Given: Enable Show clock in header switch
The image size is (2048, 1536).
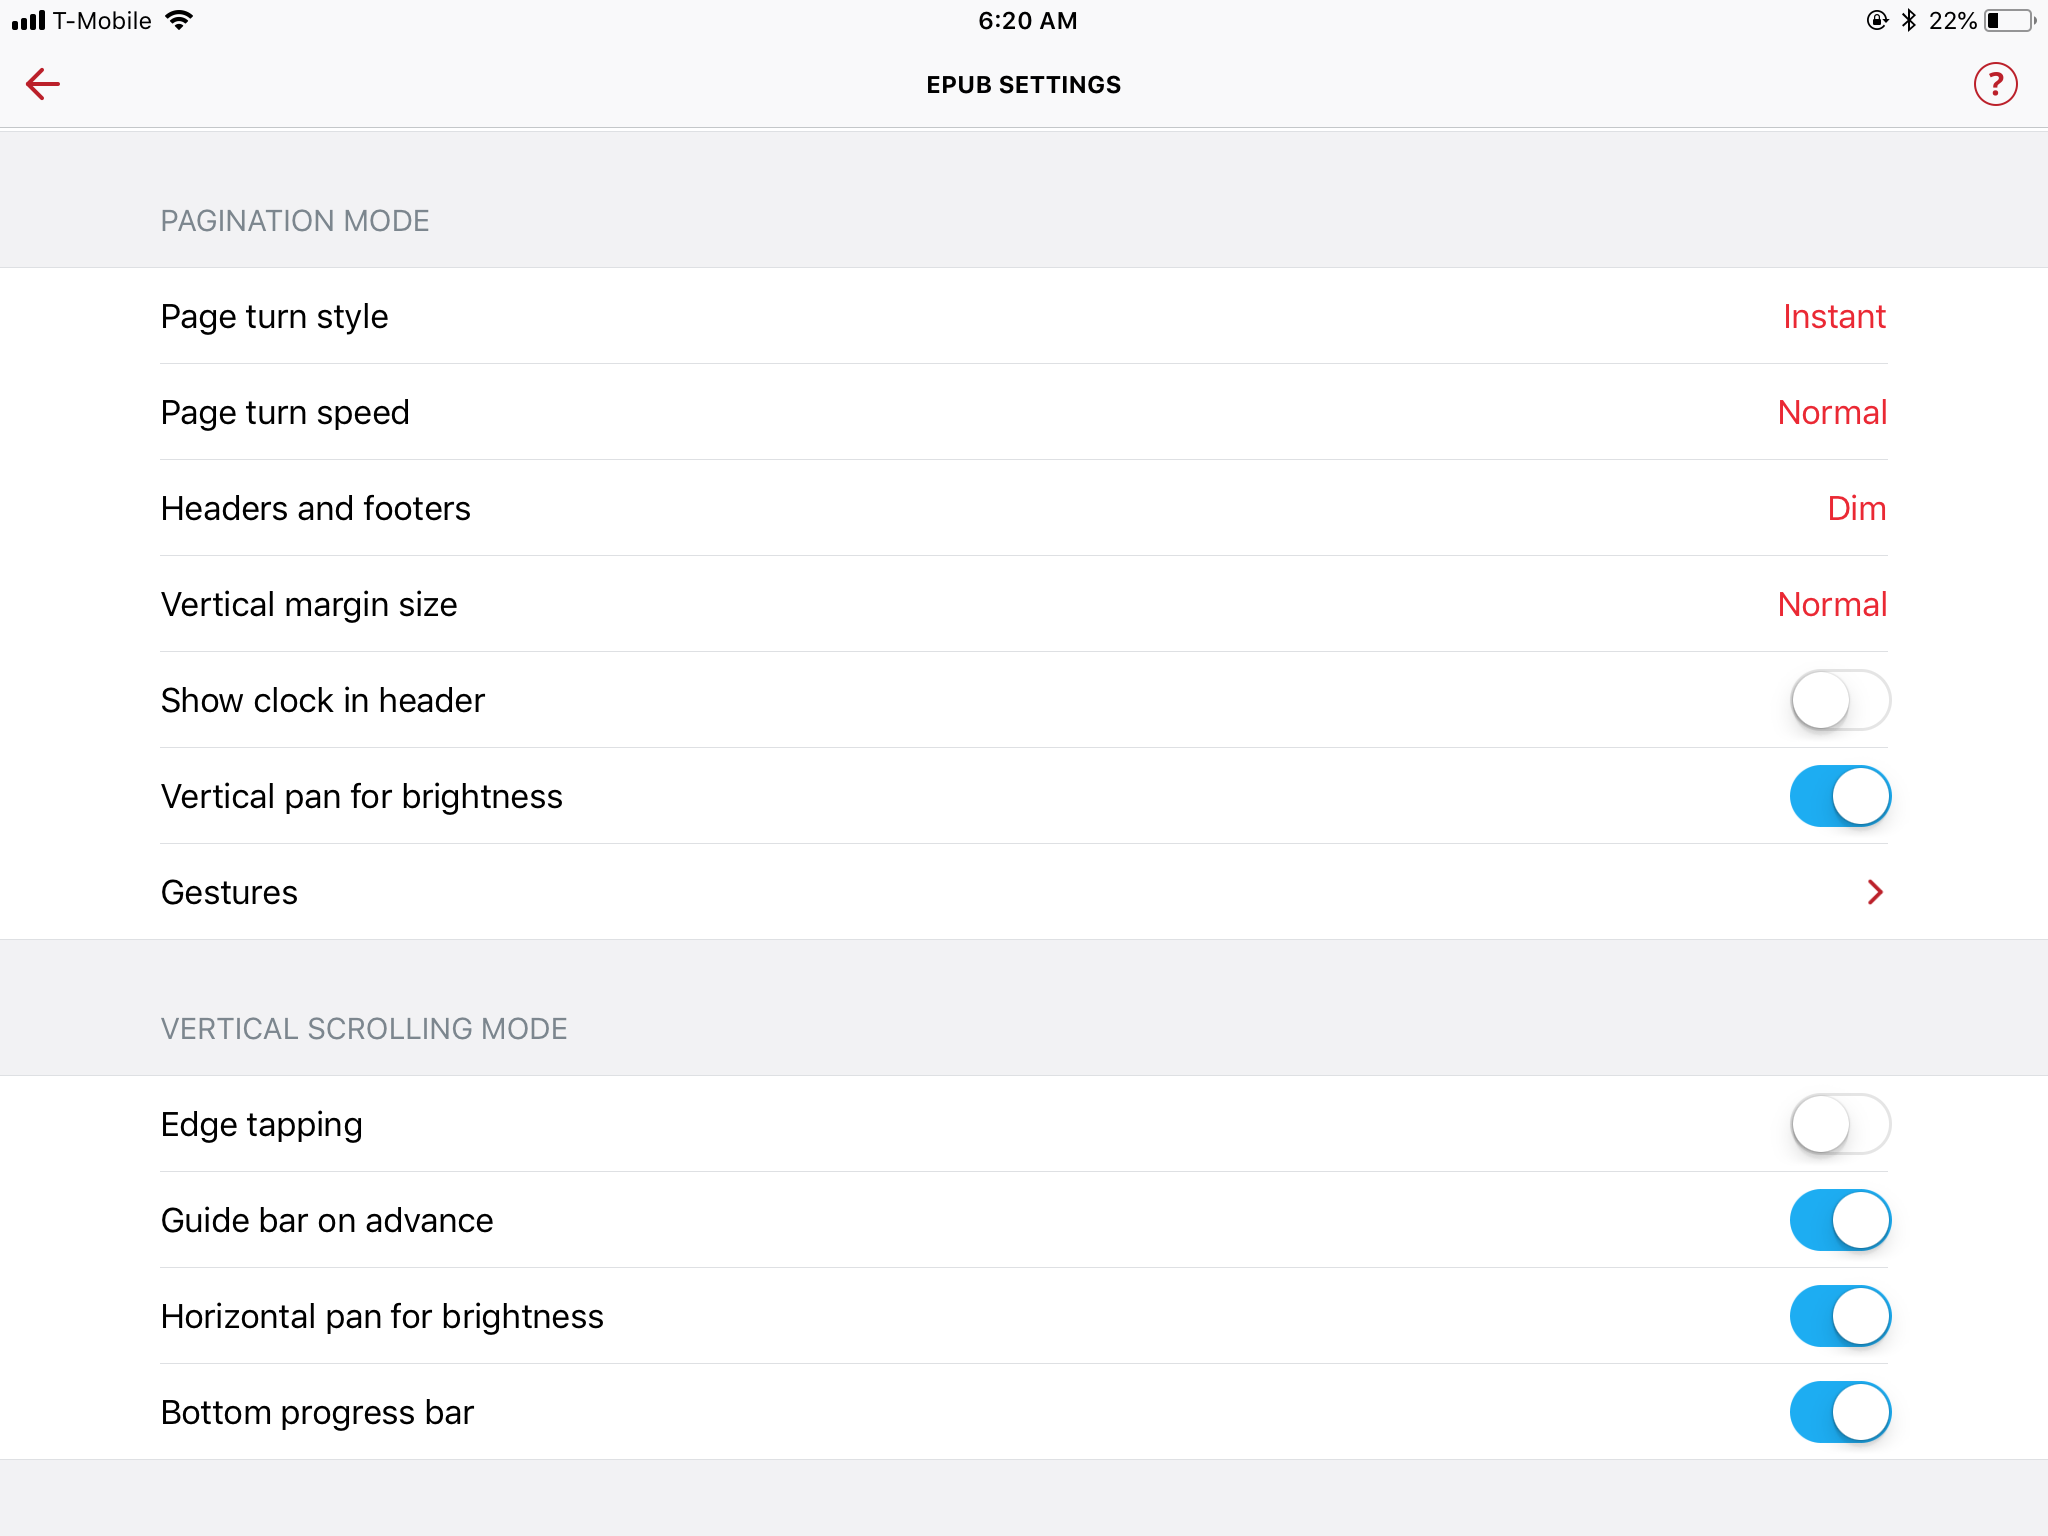Looking at the screenshot, I should 1839,700.
